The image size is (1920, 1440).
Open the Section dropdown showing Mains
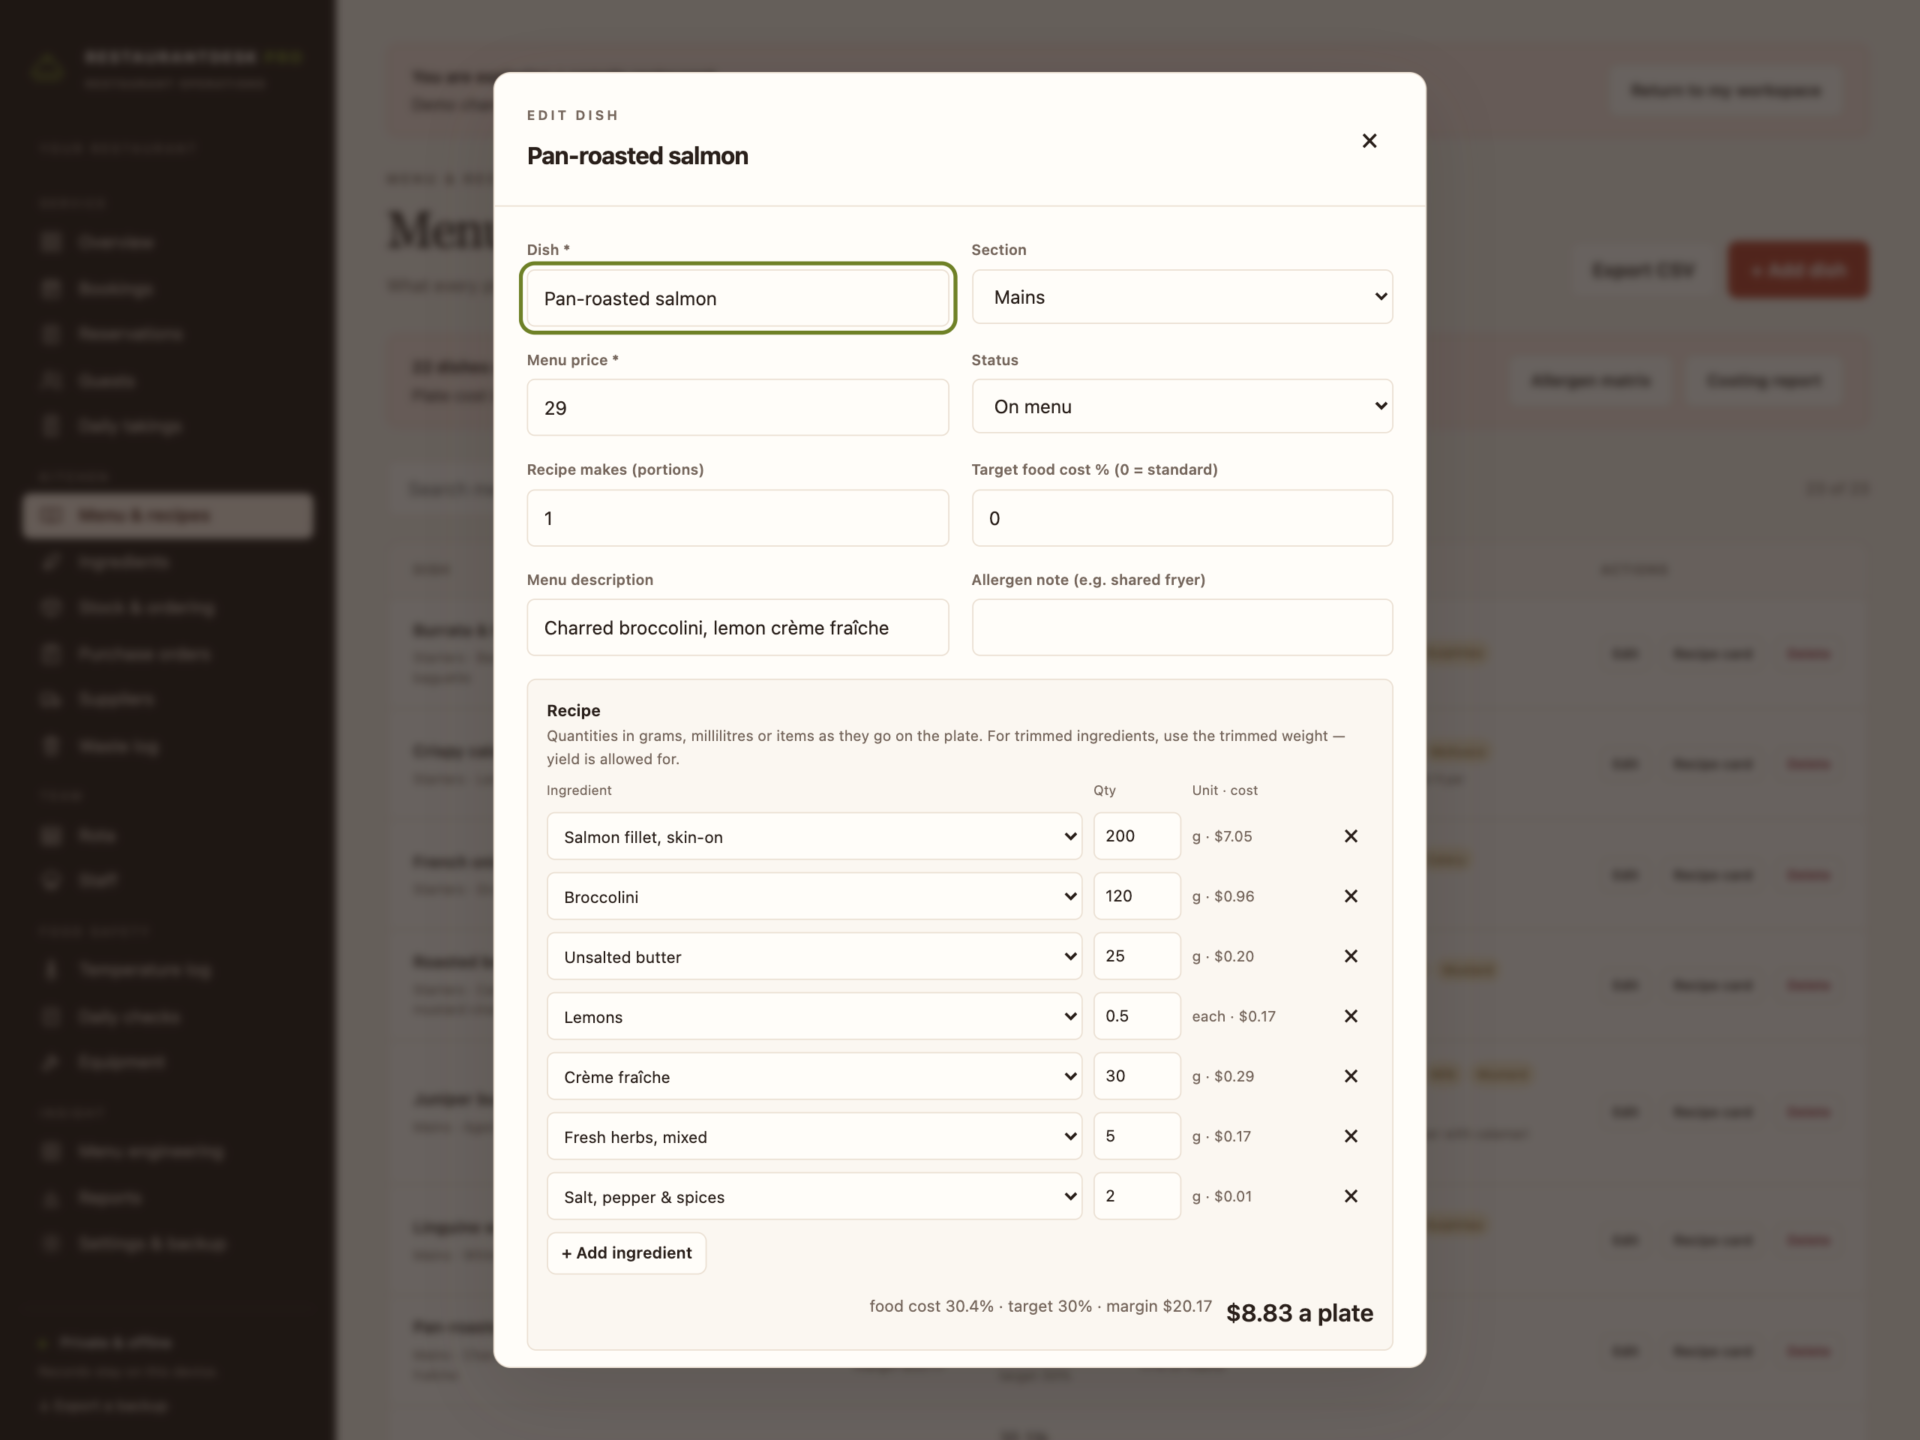[x=1182, y=297]
